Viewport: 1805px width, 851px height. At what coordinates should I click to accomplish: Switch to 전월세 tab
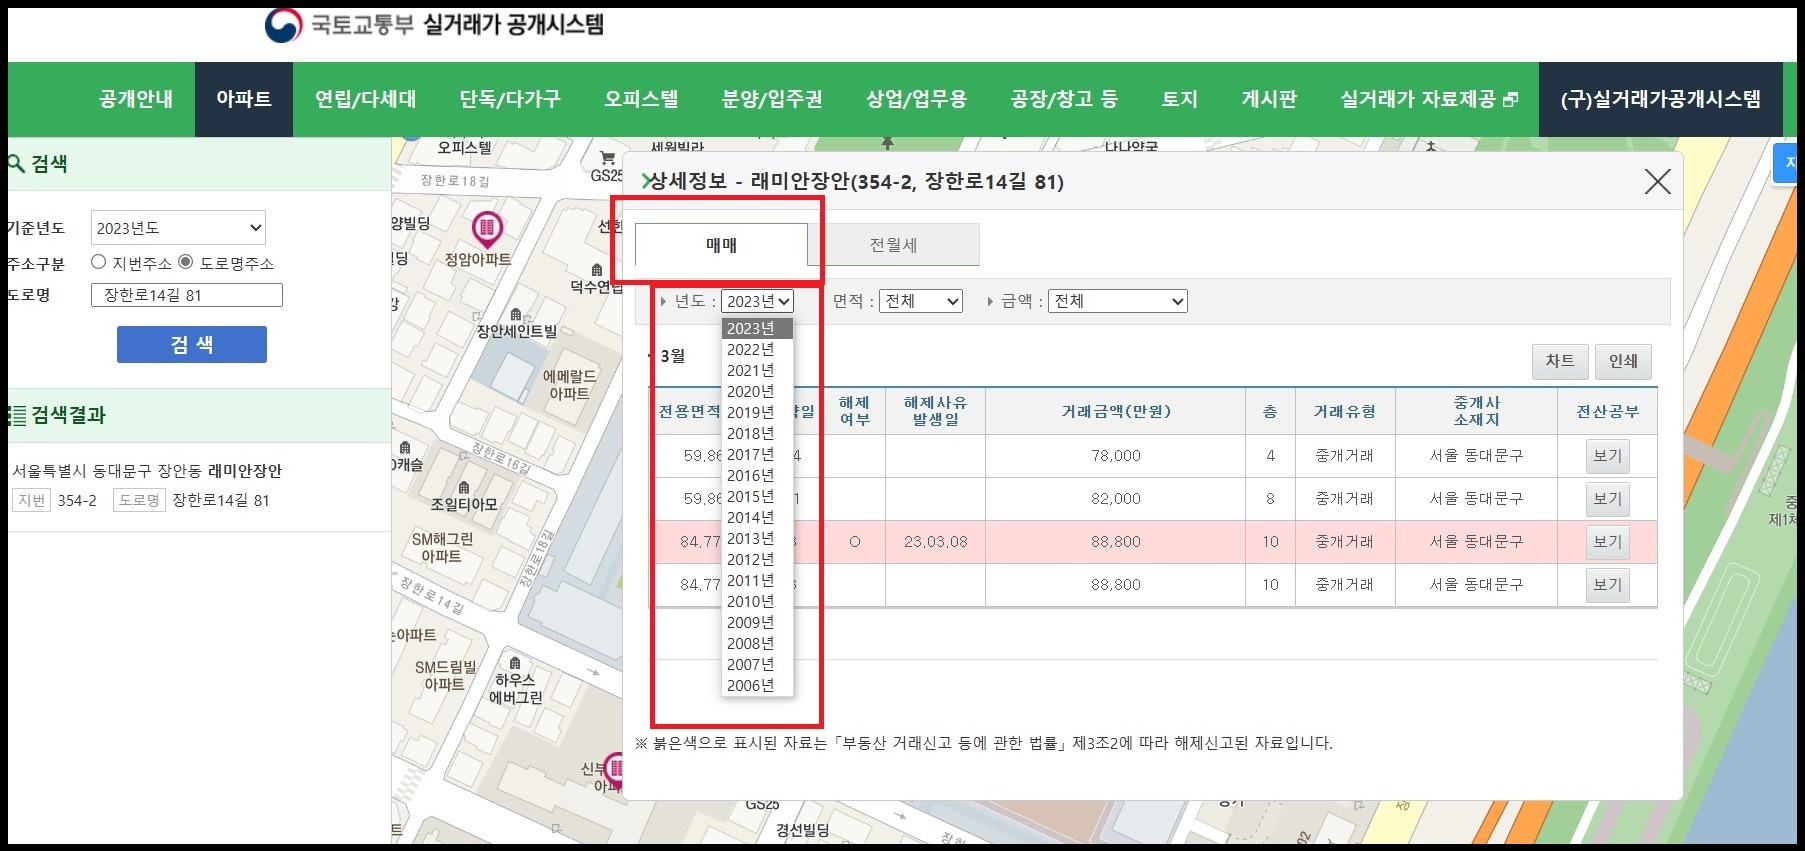pos(893,245)
